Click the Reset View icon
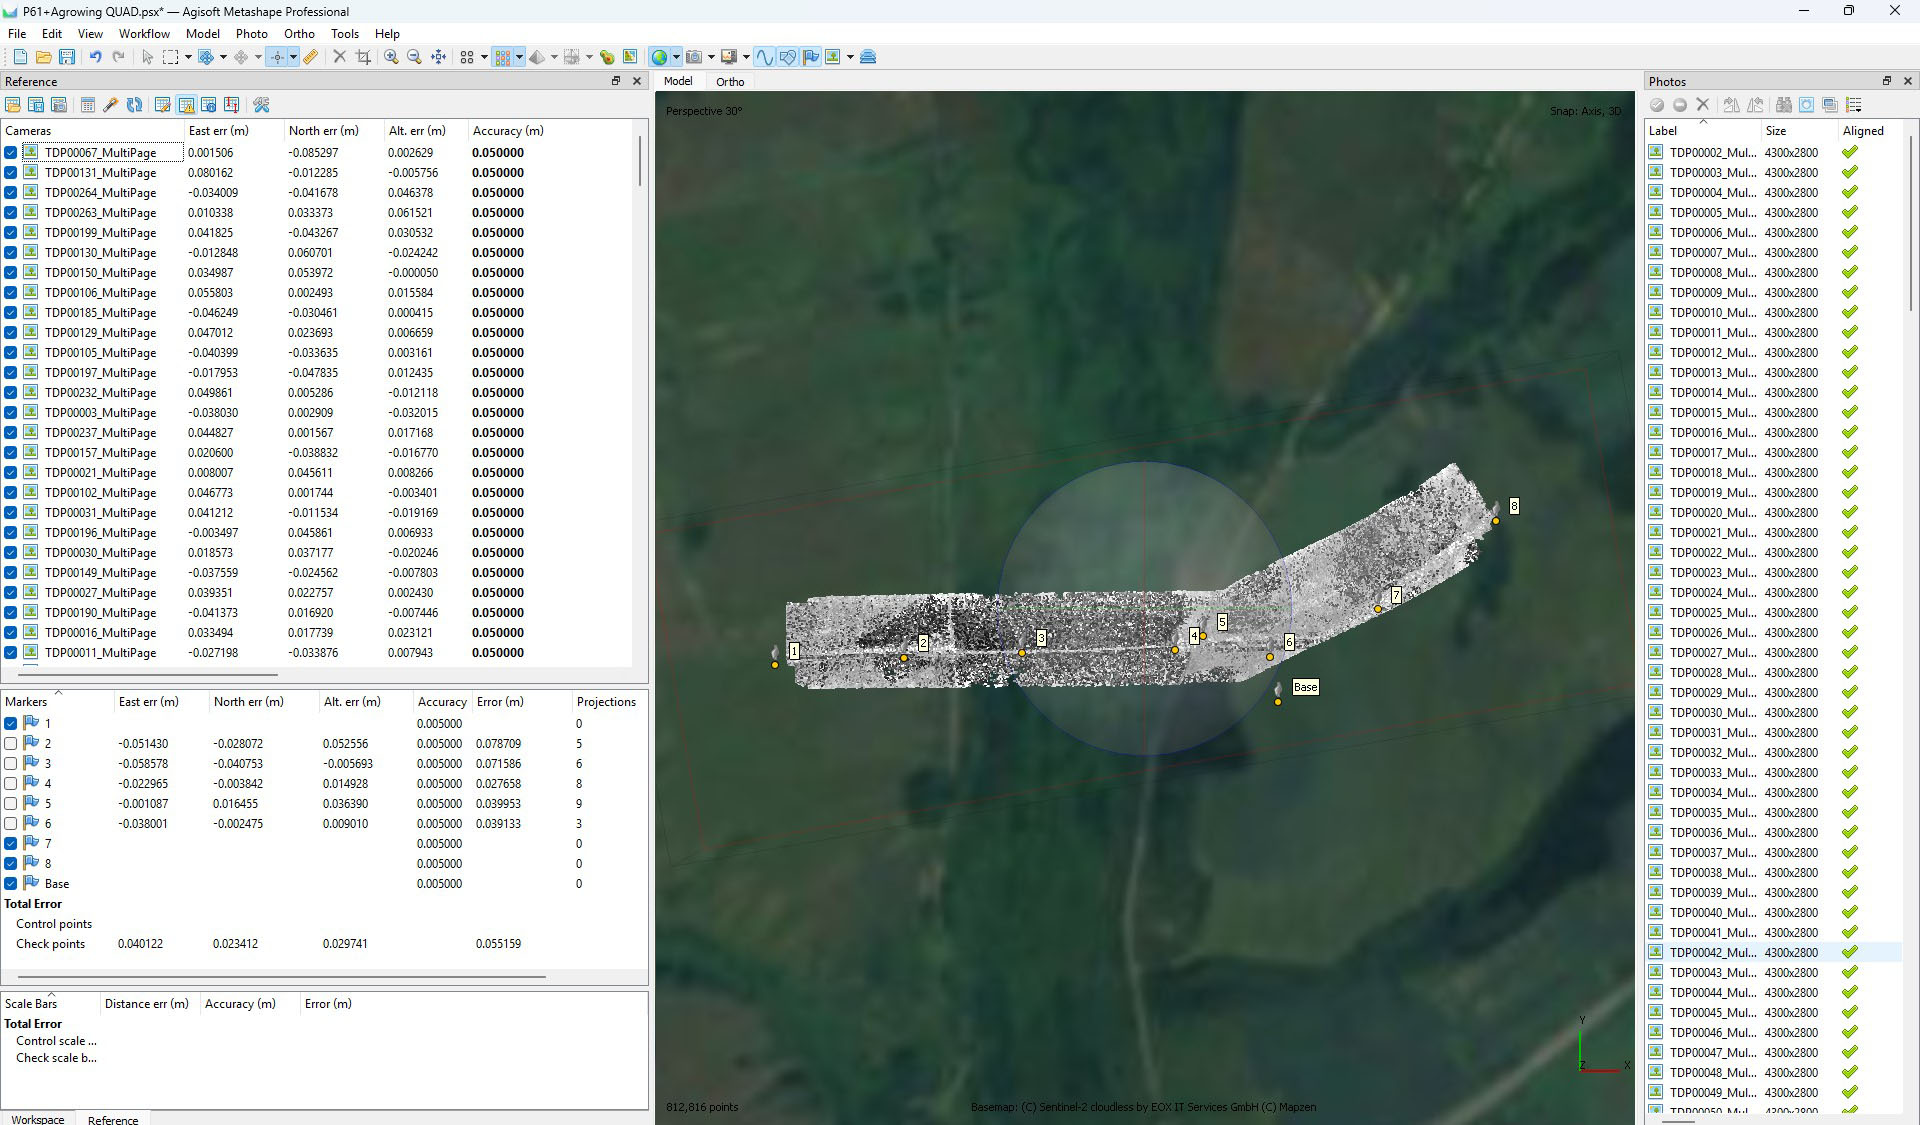The width and height of the screenshot is (1920, 1125). pyautogui.click(x=438, y=57)
